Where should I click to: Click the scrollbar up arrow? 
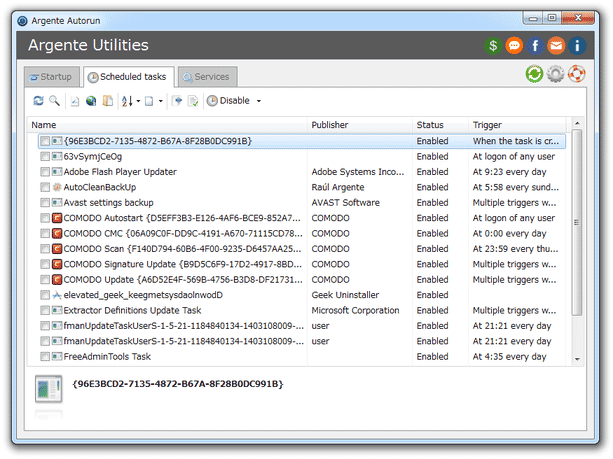pos(577,124)
